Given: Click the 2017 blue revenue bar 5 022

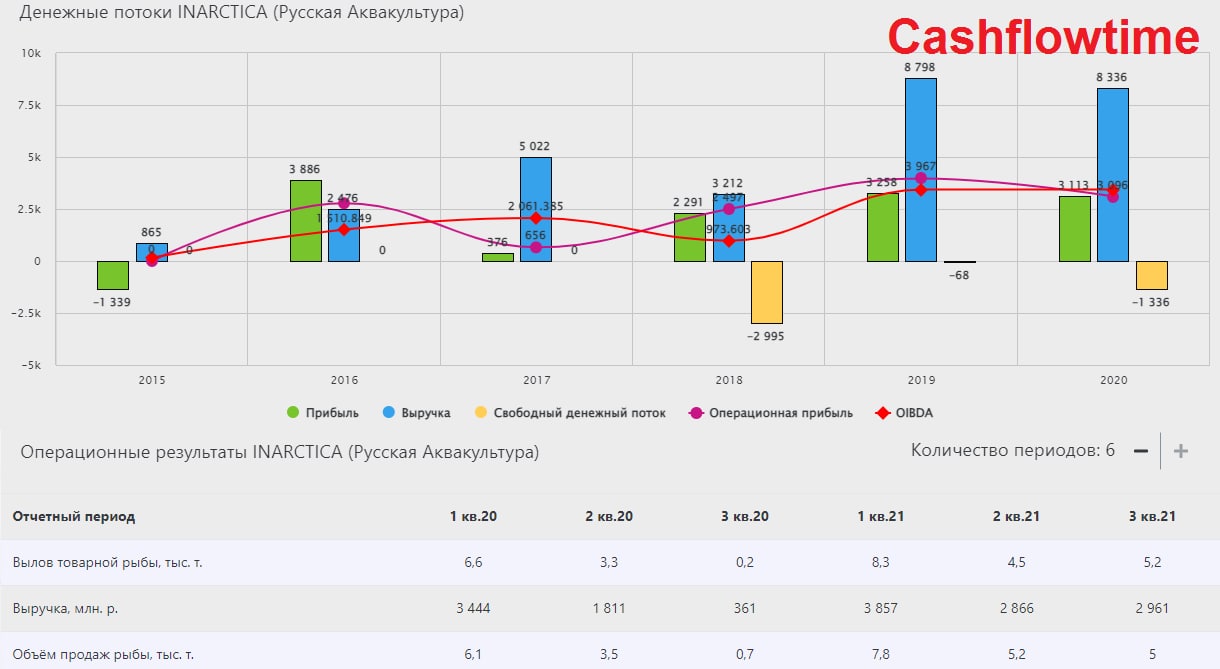Looking at the screenshot, I should (536, 209).
